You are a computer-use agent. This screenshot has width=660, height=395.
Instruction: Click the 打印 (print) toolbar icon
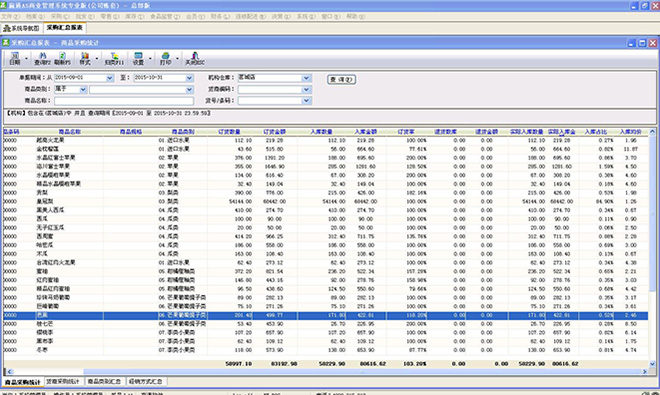click(165, 59)
